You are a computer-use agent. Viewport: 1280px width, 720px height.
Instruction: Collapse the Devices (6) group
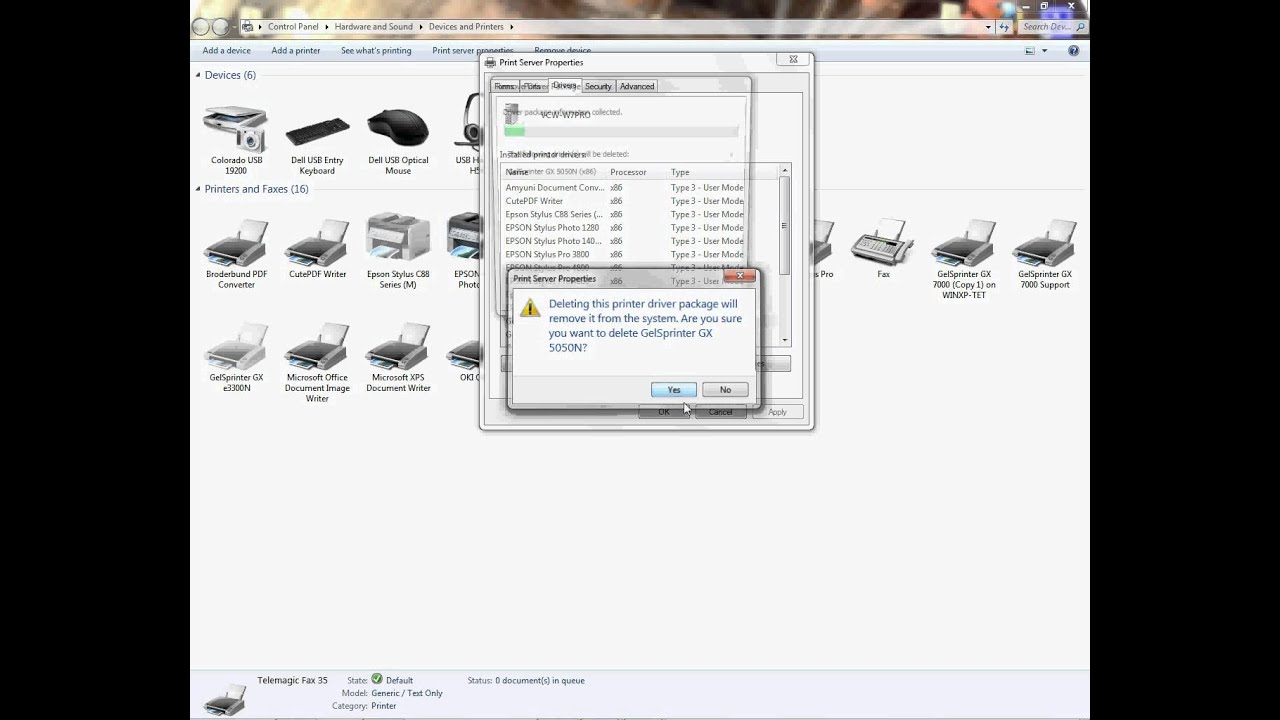pos(199,75)
